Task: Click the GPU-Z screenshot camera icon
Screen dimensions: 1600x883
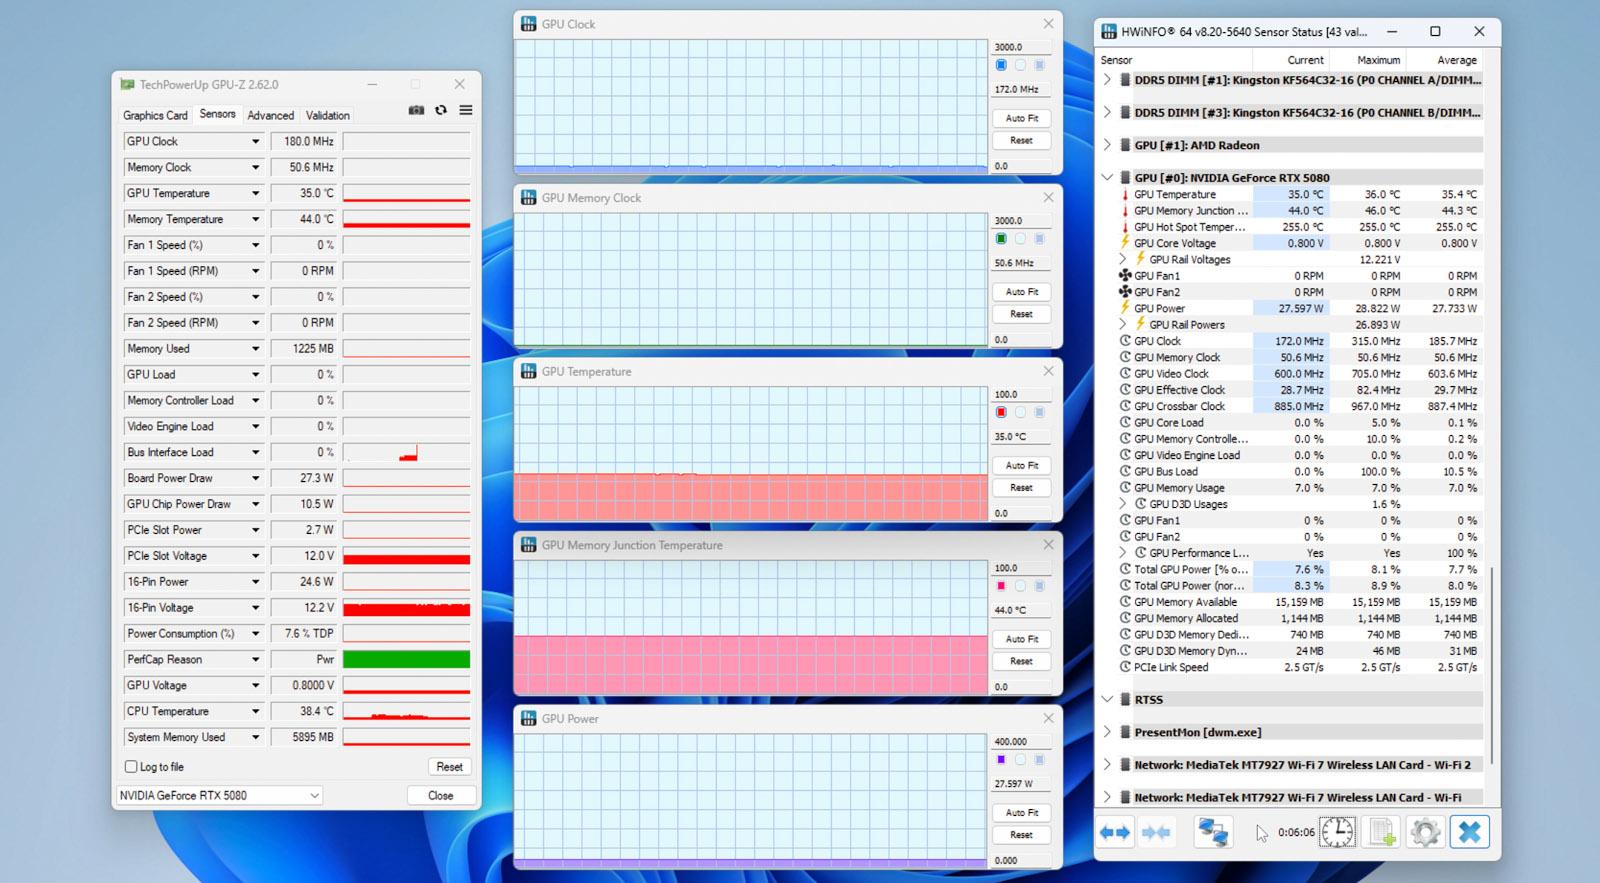Action: [x=416, y=110]
